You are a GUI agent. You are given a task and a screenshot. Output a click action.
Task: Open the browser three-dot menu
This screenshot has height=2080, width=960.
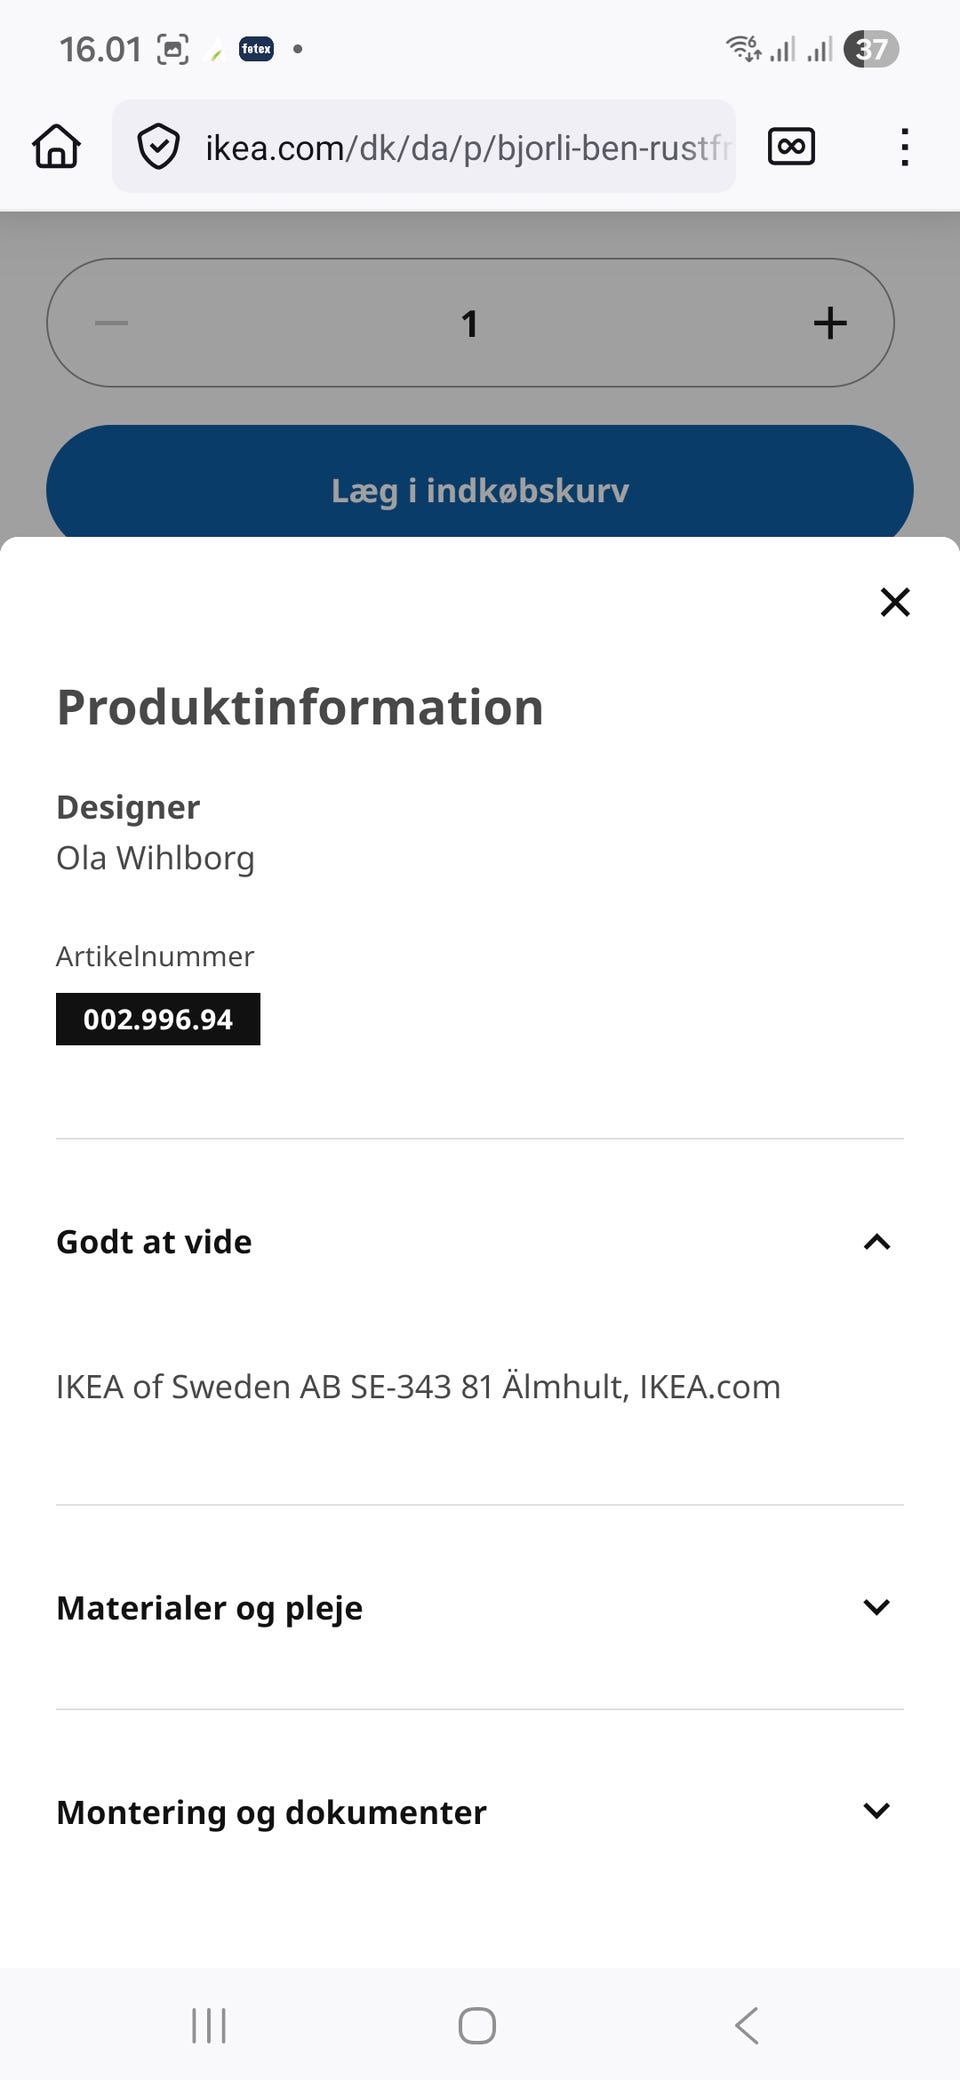904,147
